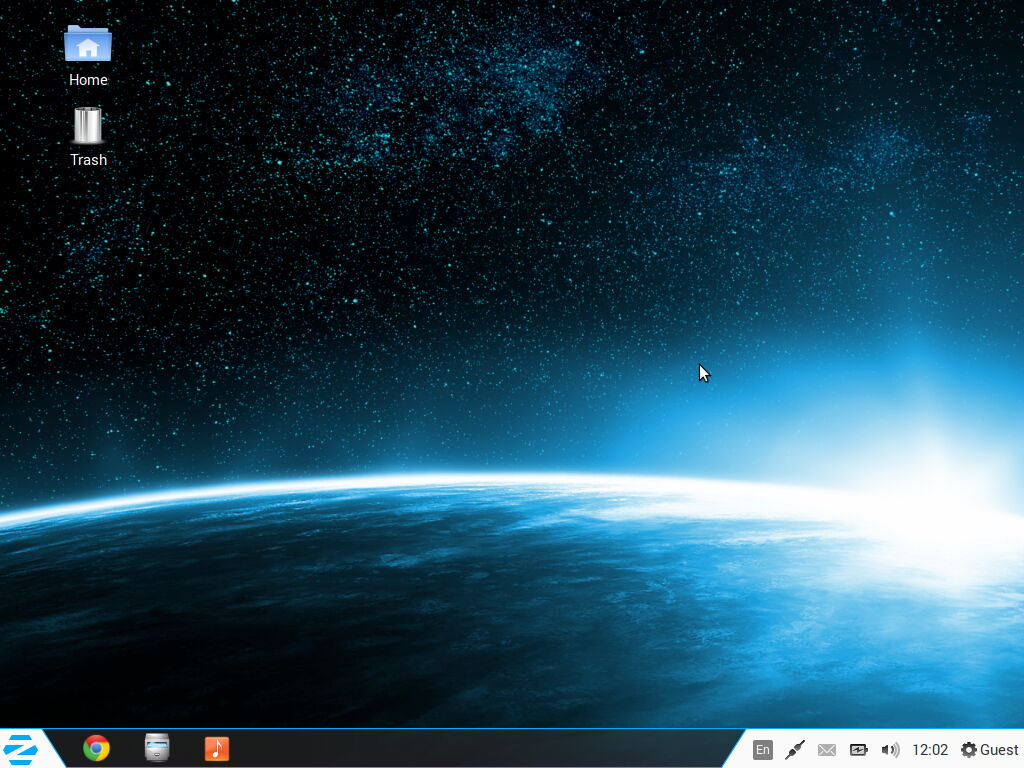Open the mail envelope messaging indicator
1024x768 pixels.
pyautogui.click(x=827, y=750)
